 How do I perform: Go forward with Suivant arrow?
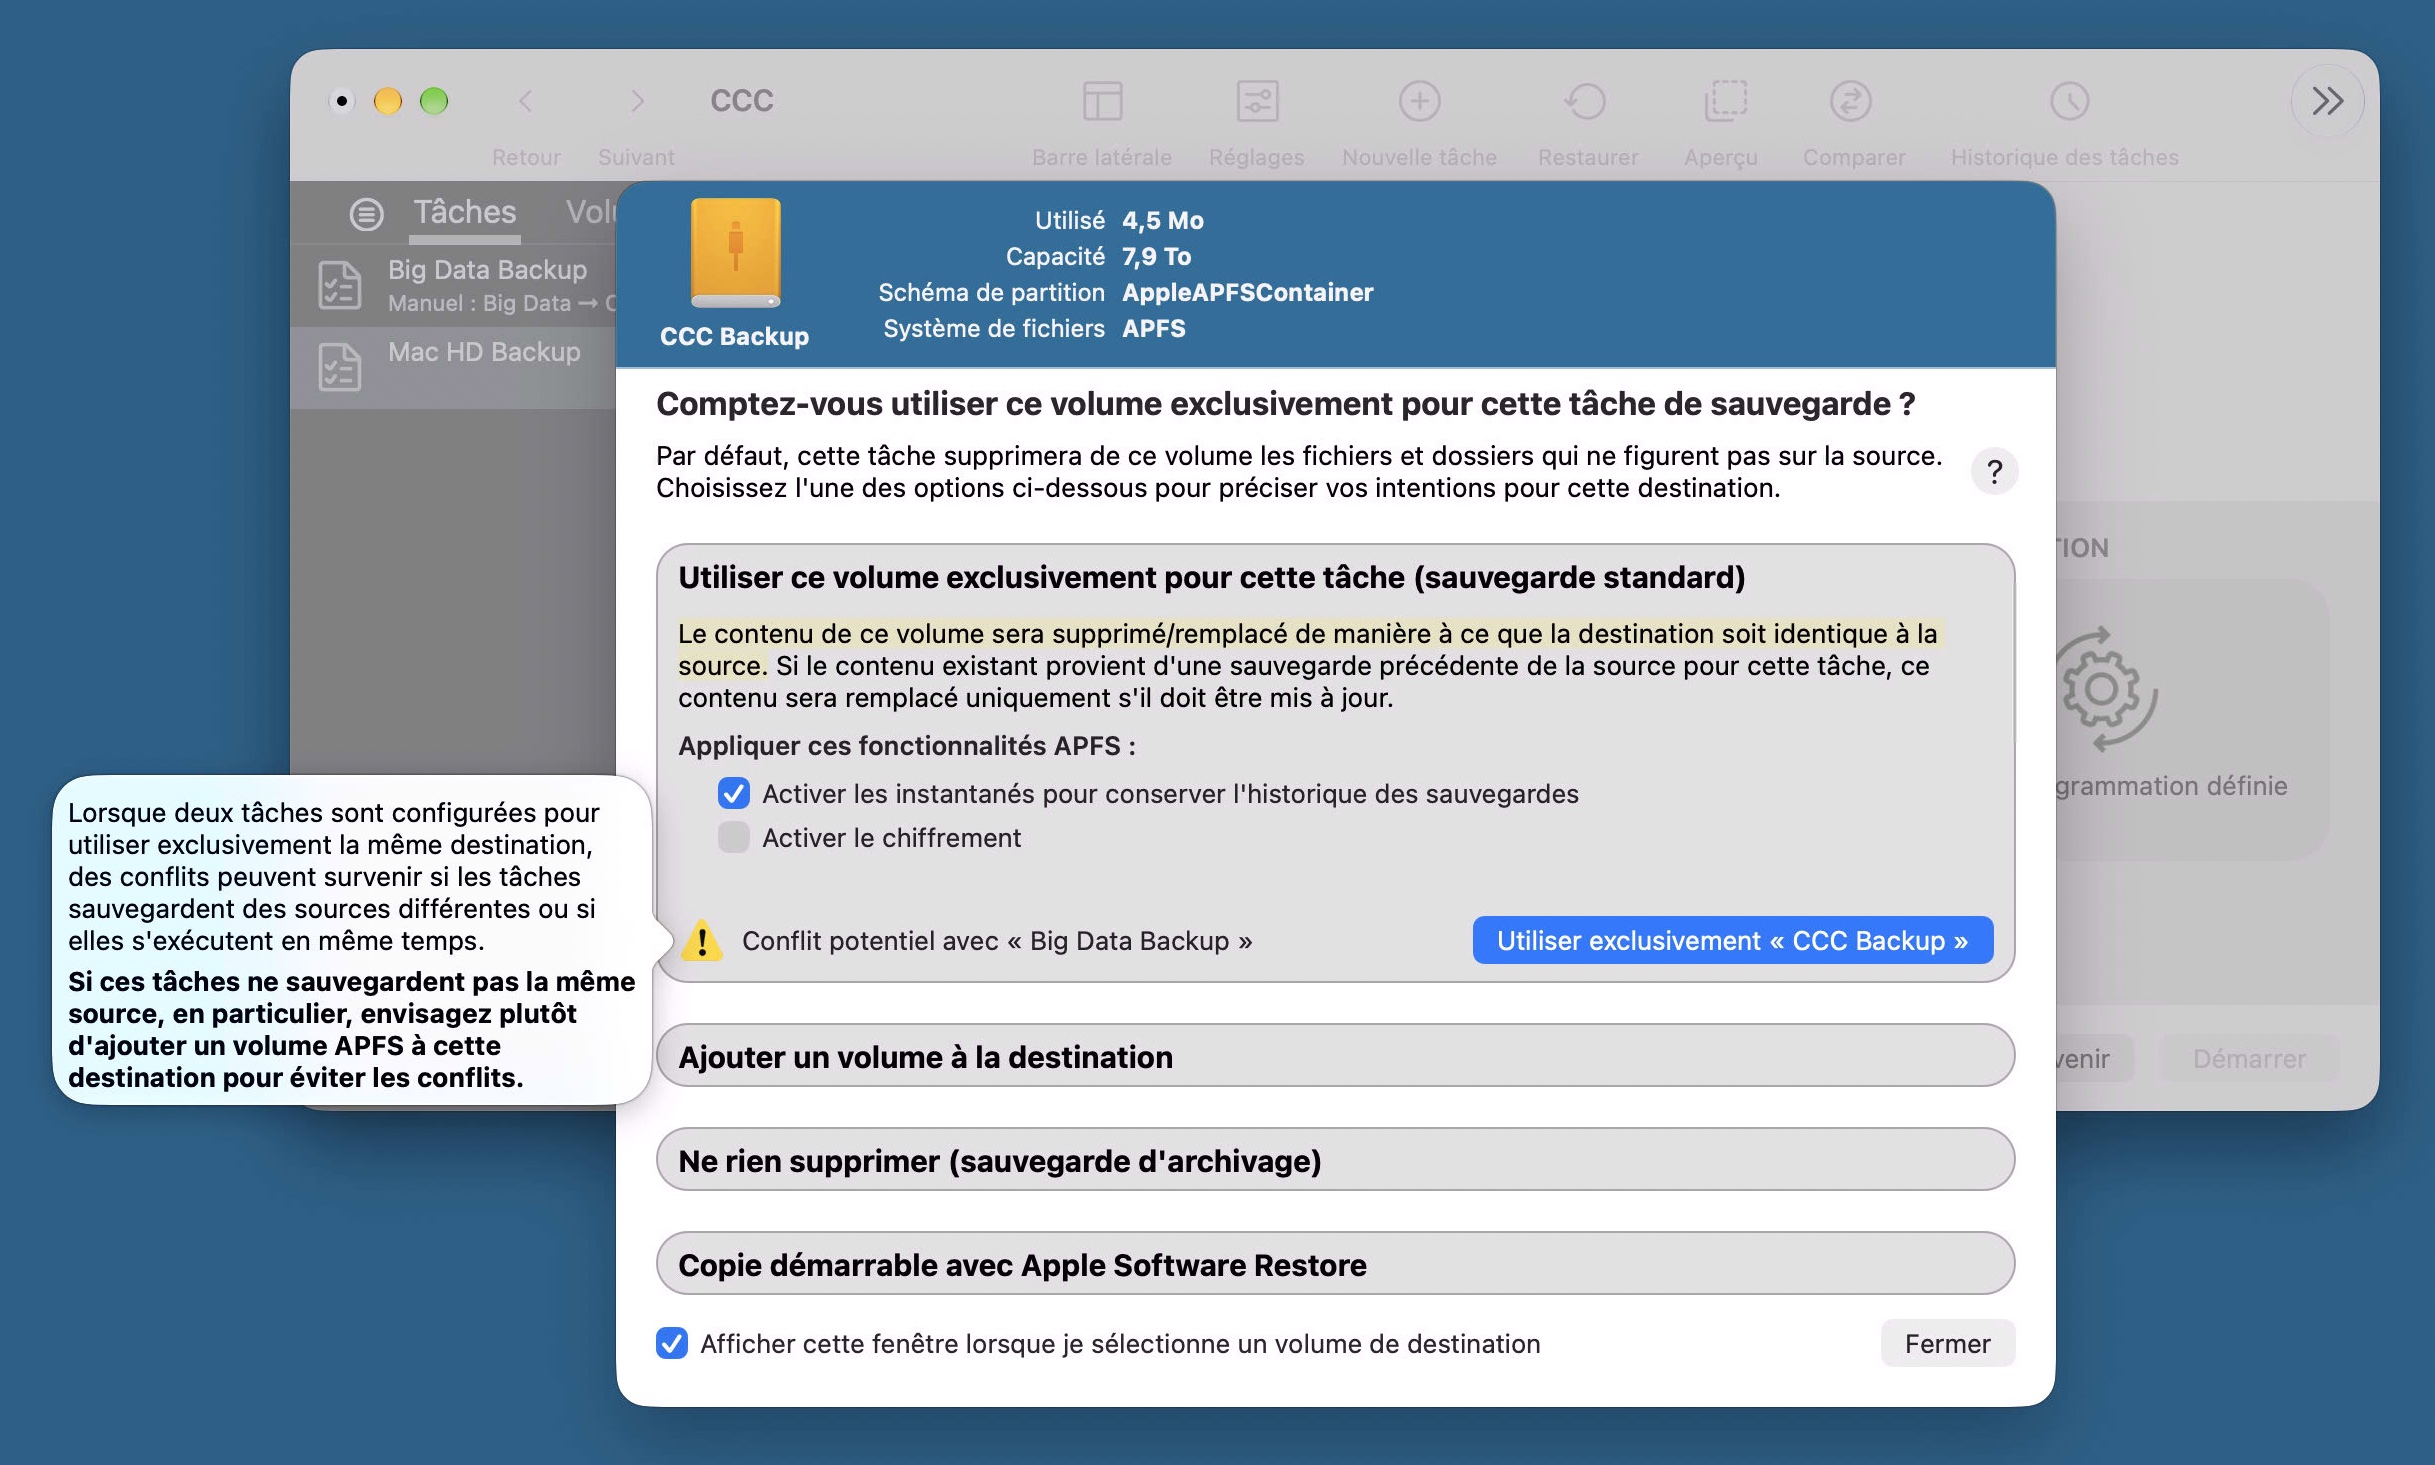[637, 101]
